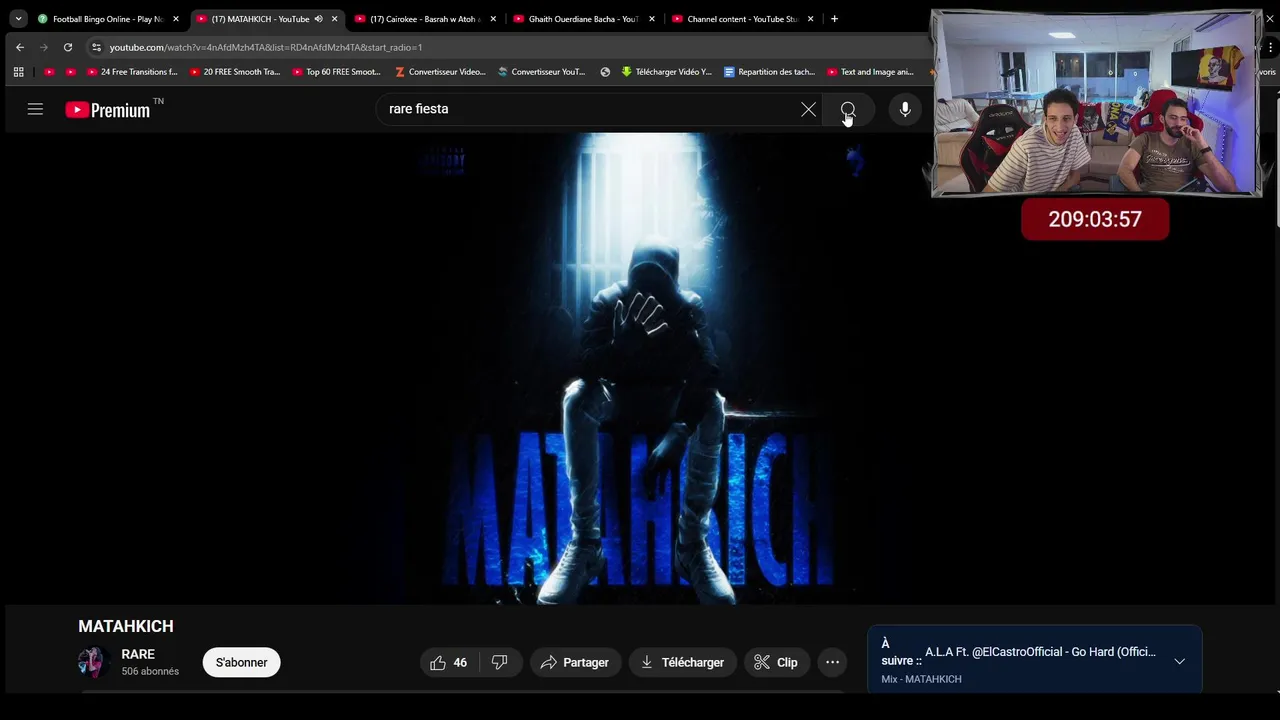Screen dimensions: 1280x720
Task: Open the Convertisseur YouT bookmark
Action: [542, 72]
